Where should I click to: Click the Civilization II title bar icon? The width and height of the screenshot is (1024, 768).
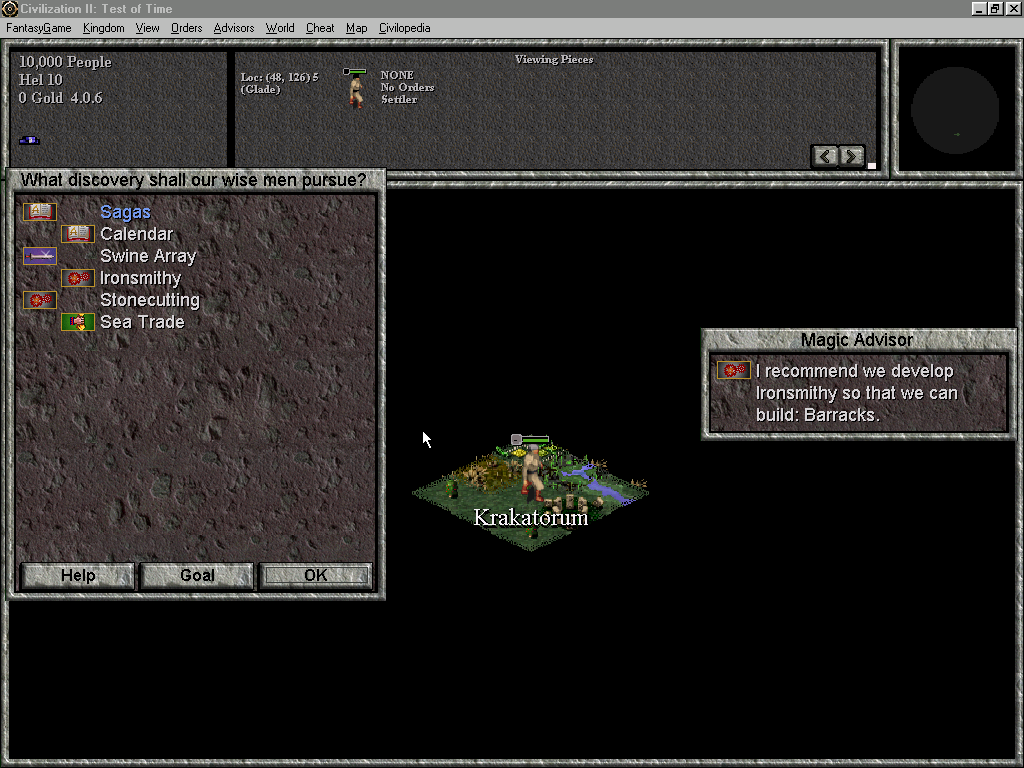pyautogui.click(x=9, y=8)
